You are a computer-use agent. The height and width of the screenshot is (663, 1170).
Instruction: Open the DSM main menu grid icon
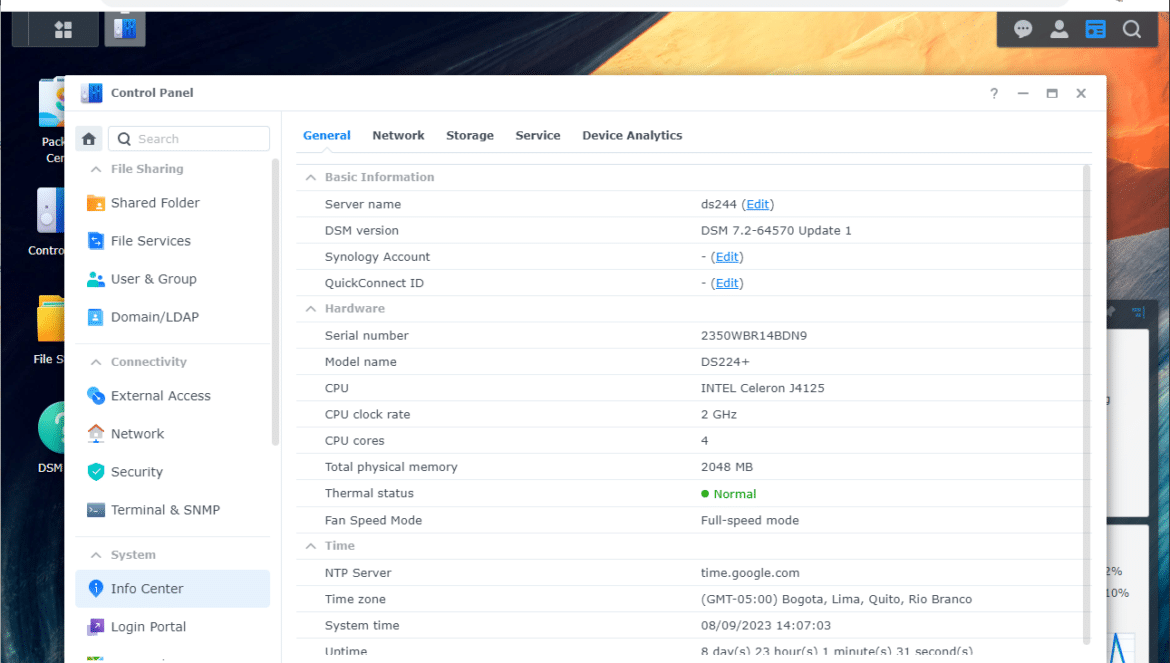click(x=63, y=30)
